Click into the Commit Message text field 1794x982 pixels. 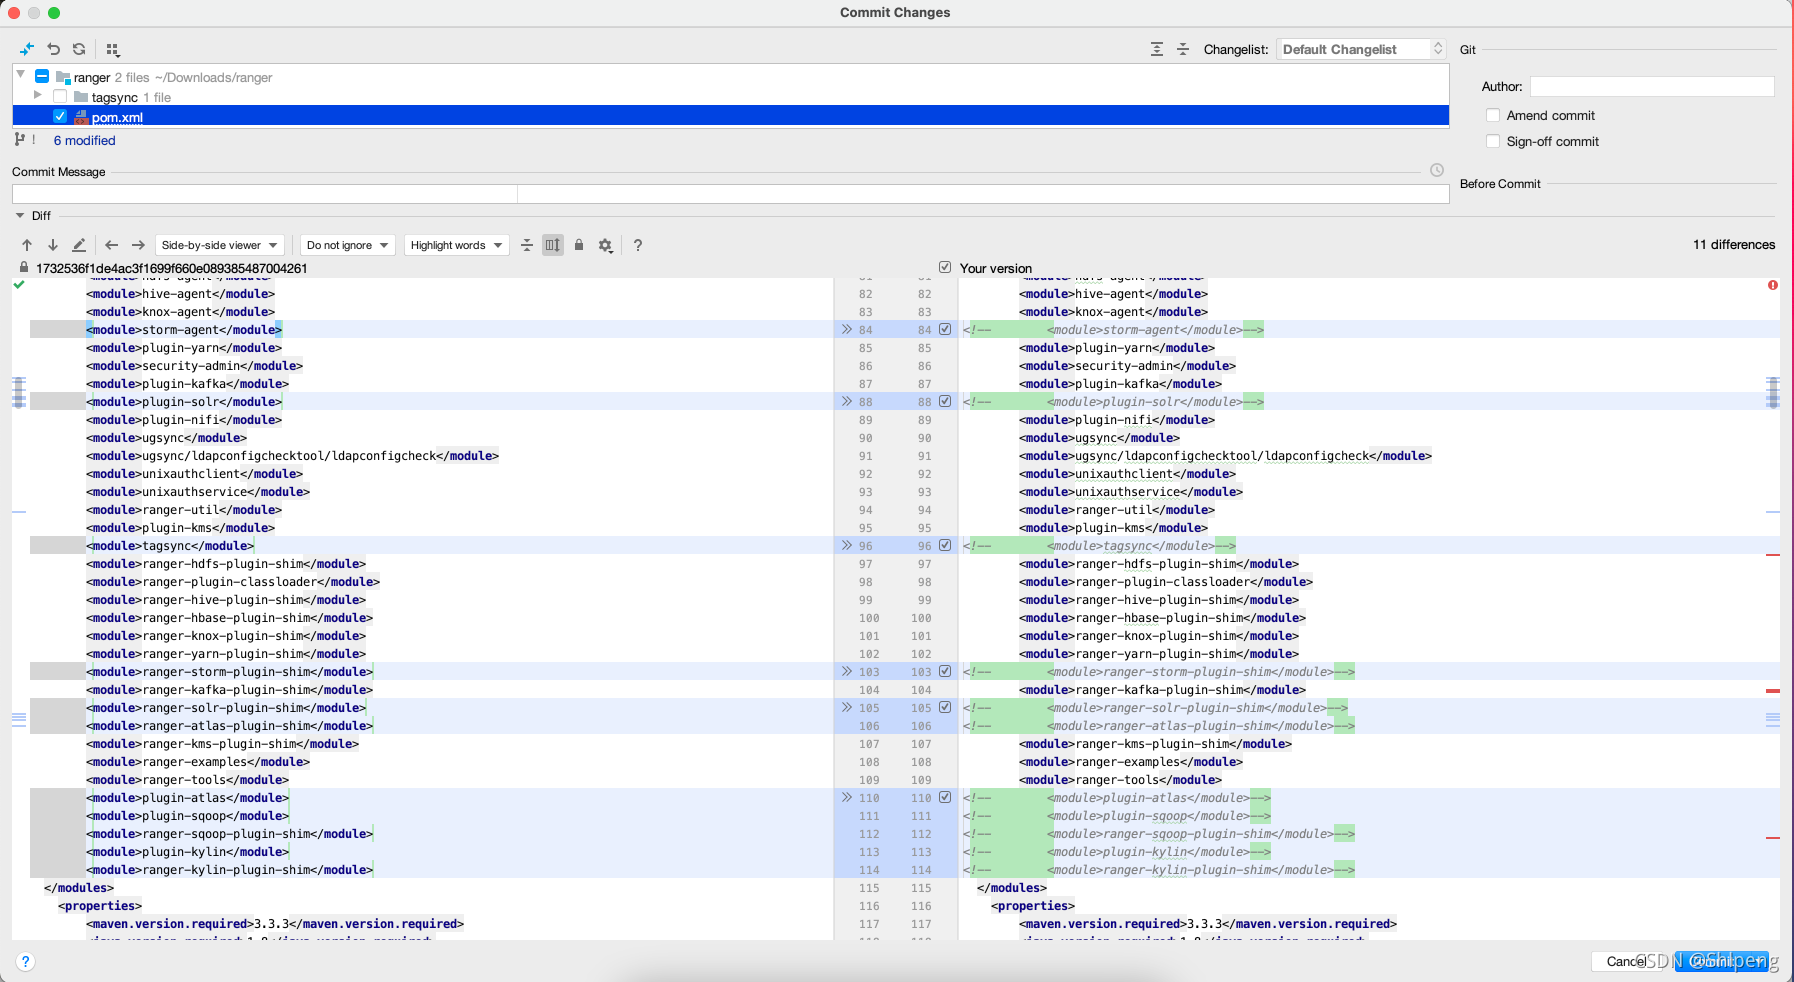click(x=730, y=193)
